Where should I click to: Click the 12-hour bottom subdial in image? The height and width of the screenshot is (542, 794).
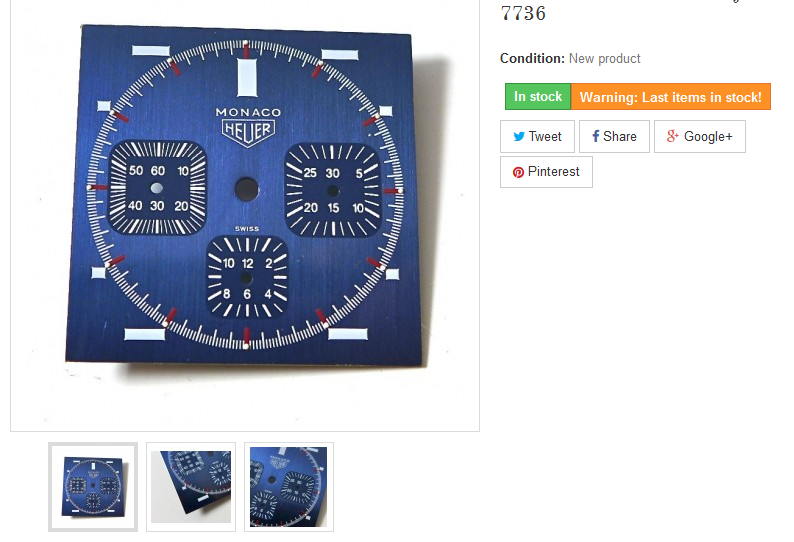coord(247,278)
